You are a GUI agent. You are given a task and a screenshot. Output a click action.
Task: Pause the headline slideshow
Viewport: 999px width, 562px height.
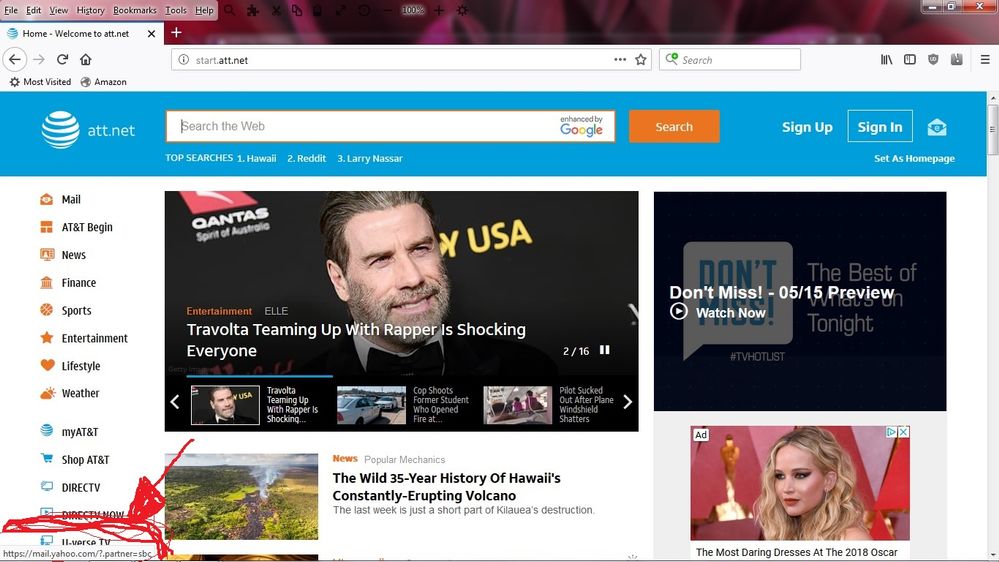(605, 350)
